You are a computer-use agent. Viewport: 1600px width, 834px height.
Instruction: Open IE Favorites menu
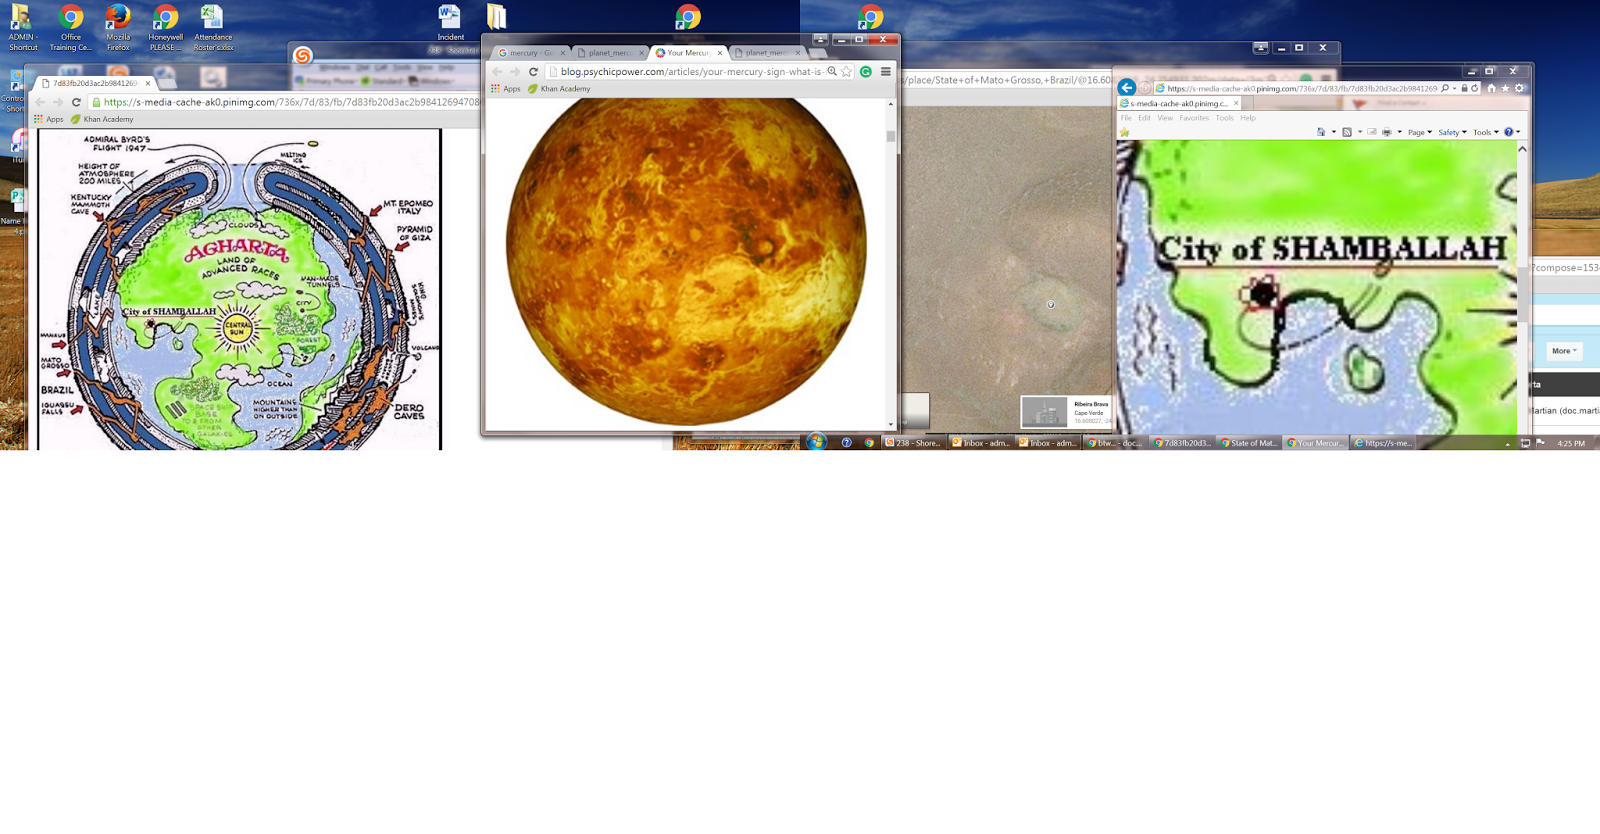1194,118
